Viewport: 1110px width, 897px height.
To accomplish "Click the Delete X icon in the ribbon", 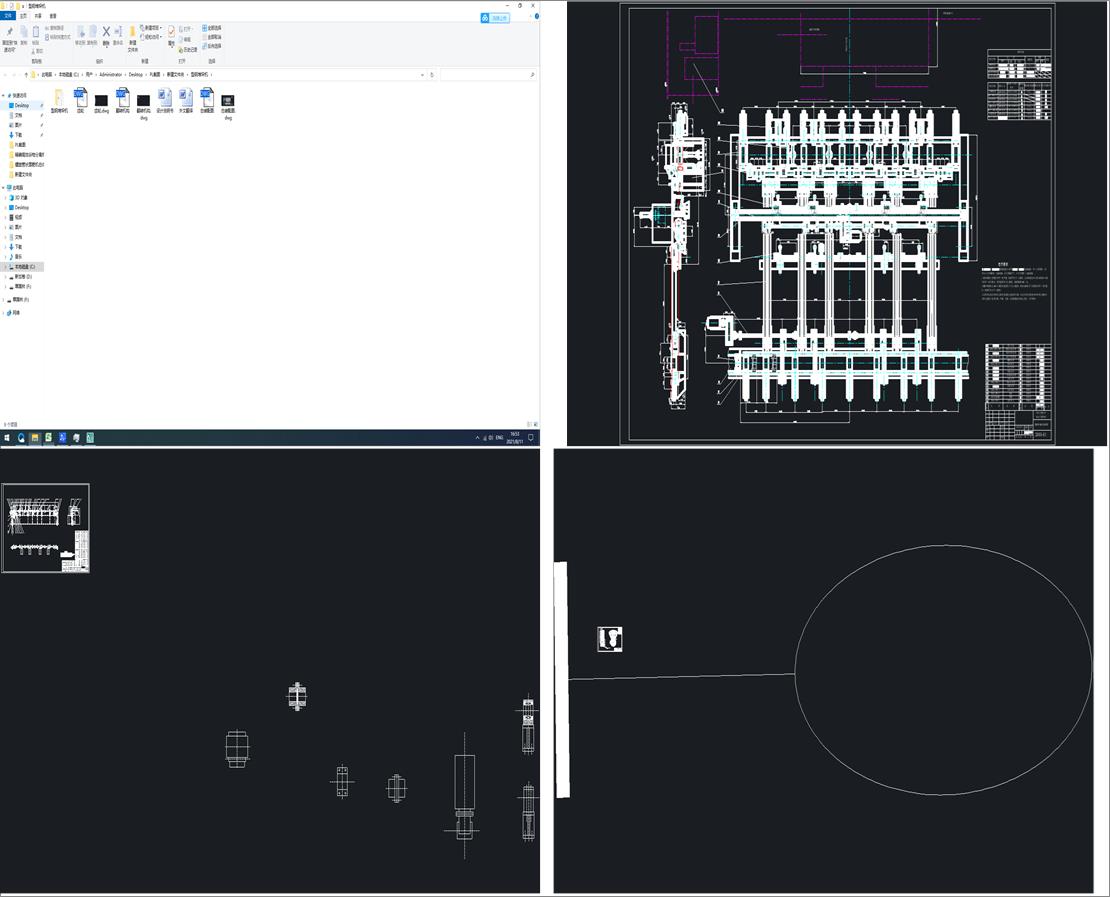I will point(106,32).
